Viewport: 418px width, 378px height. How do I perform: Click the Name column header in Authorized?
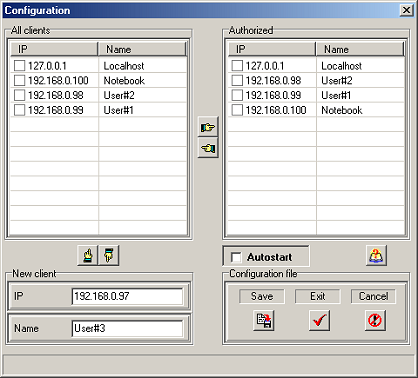coord(360,49)
